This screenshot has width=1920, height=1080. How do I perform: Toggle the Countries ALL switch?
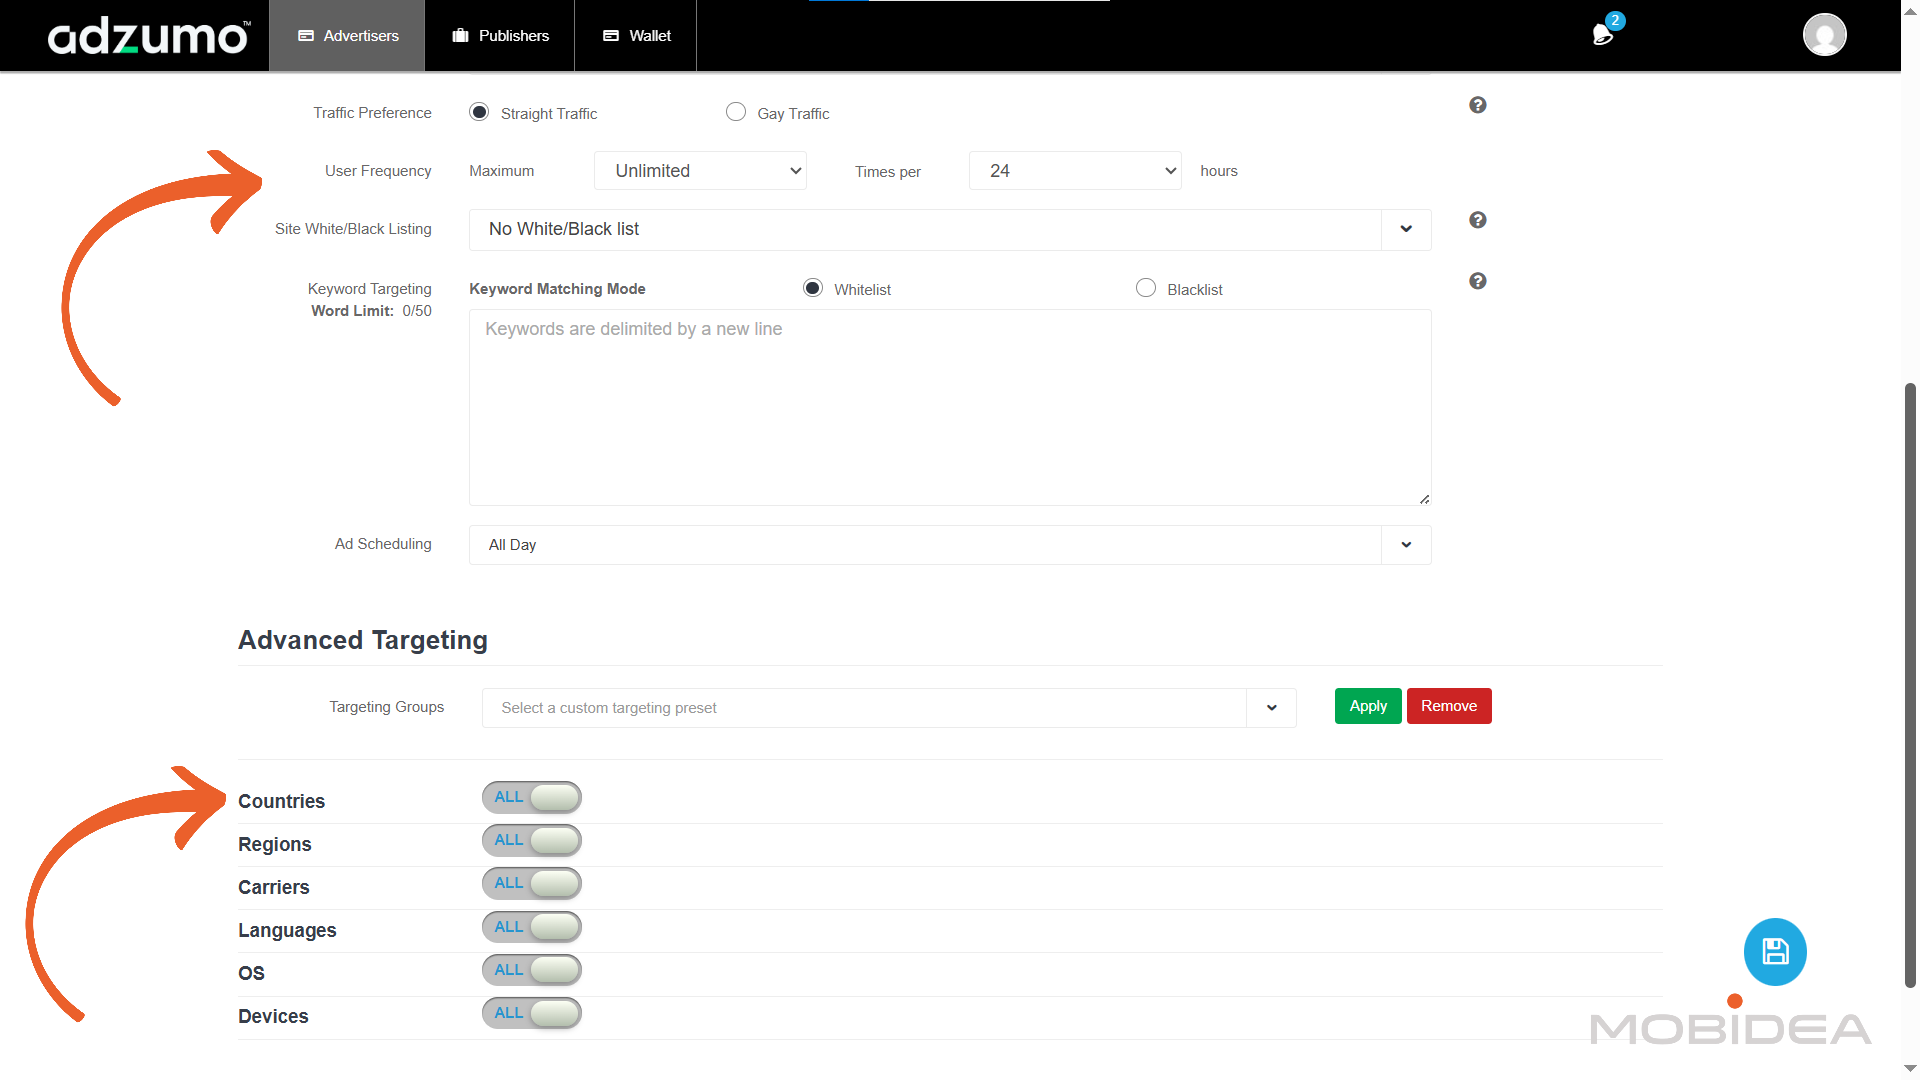coord(532,797)
